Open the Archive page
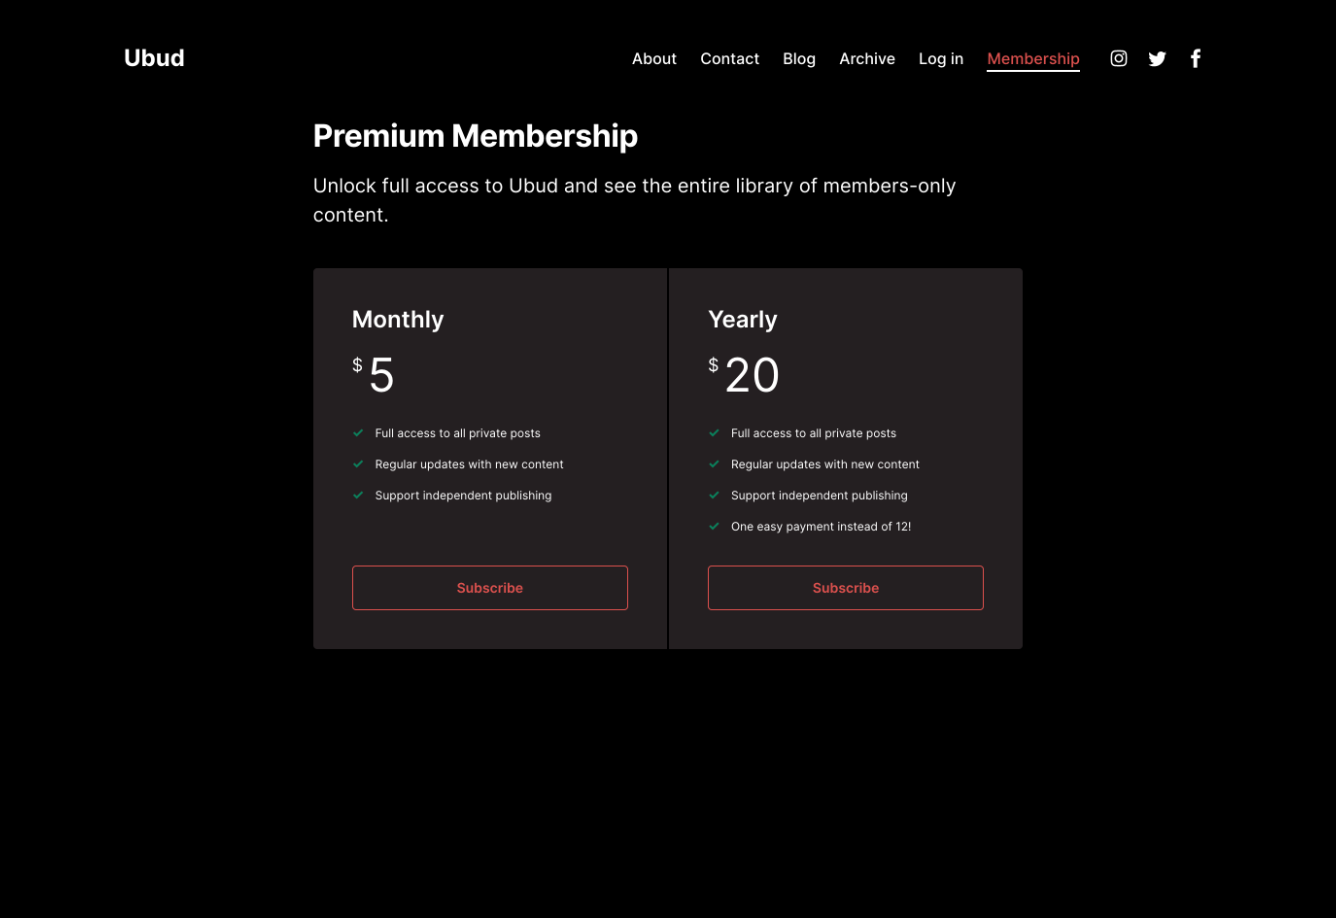This screenshot has width=1336, height=918. click(867, 59)
